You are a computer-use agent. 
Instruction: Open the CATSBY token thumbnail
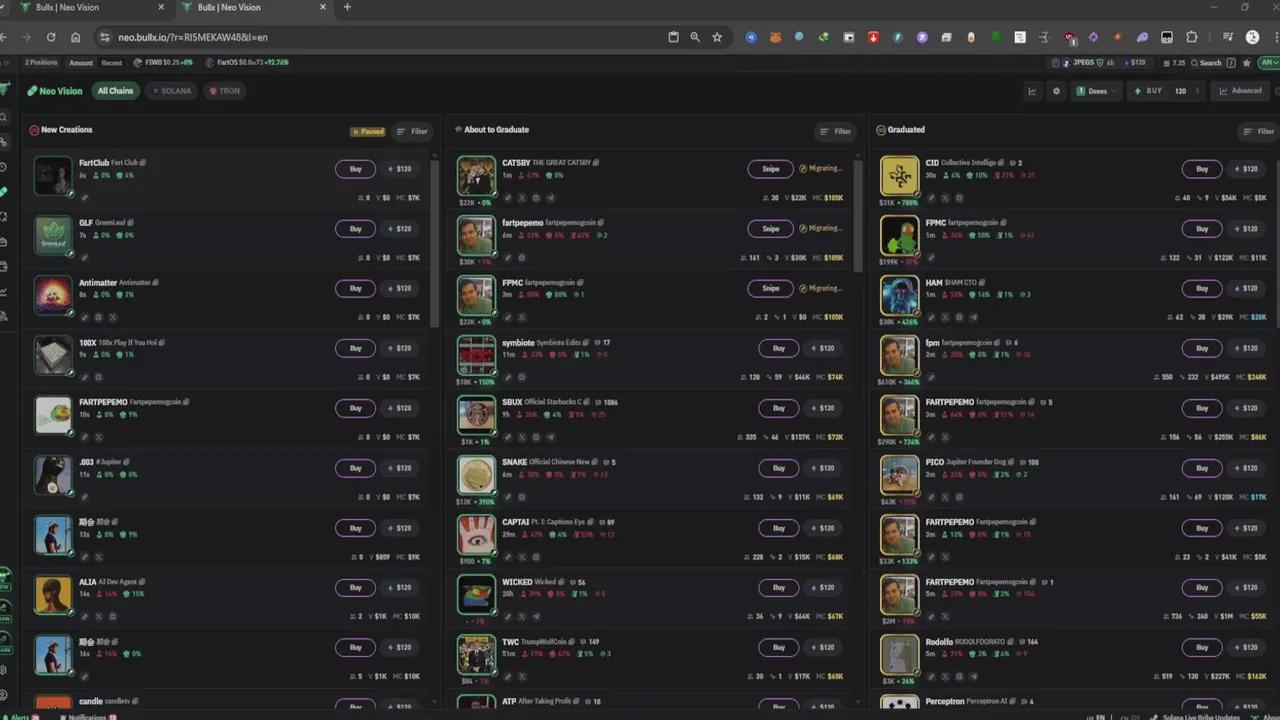pos(476,176)
